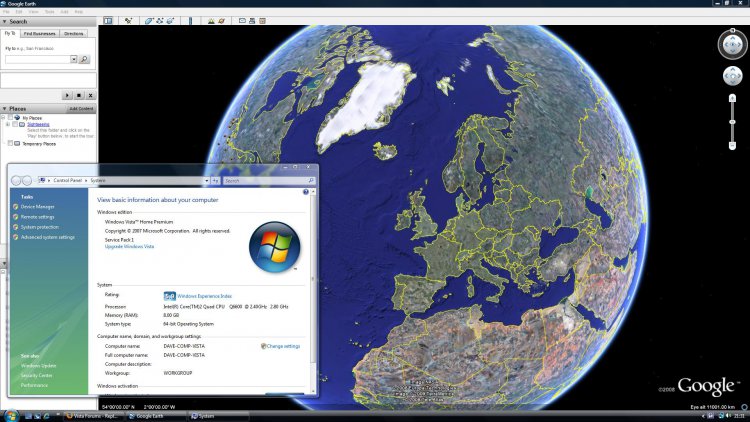Click the zoom slider handle
The image size is (750, 422).
click(732, 122)
